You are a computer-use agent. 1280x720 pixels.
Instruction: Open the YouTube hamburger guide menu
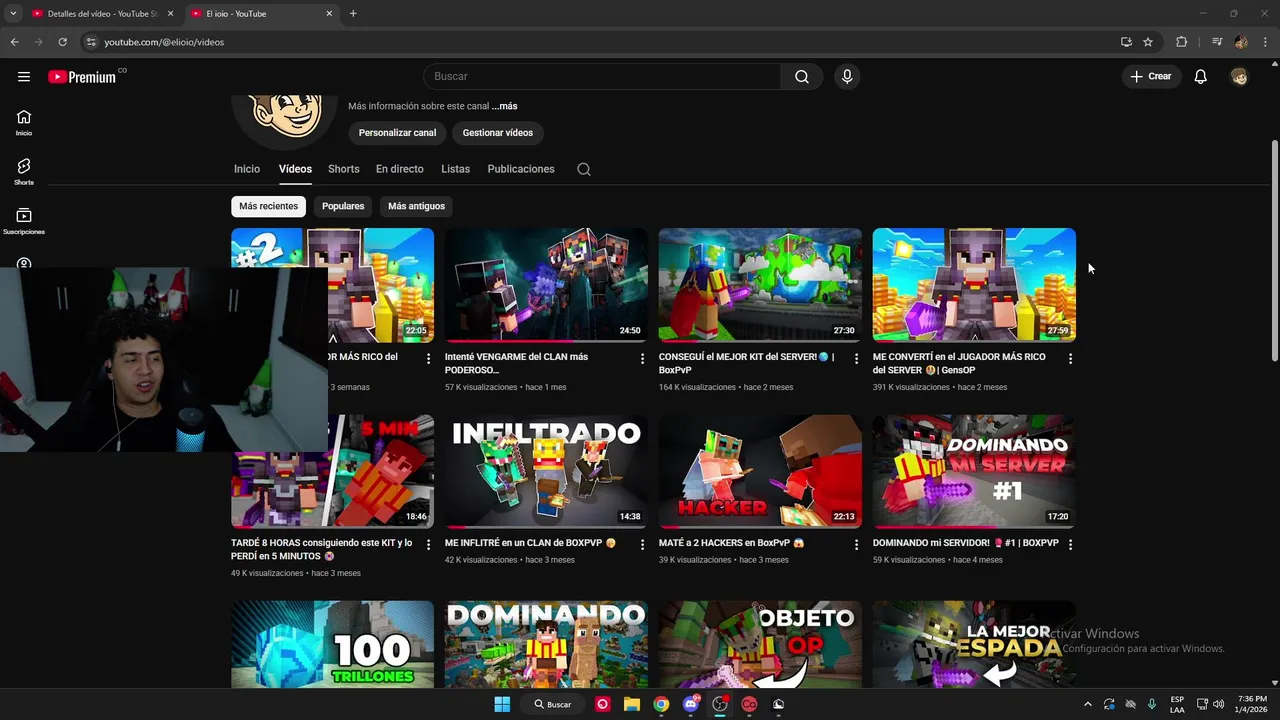pyautogui.click(x=24, y=76)
